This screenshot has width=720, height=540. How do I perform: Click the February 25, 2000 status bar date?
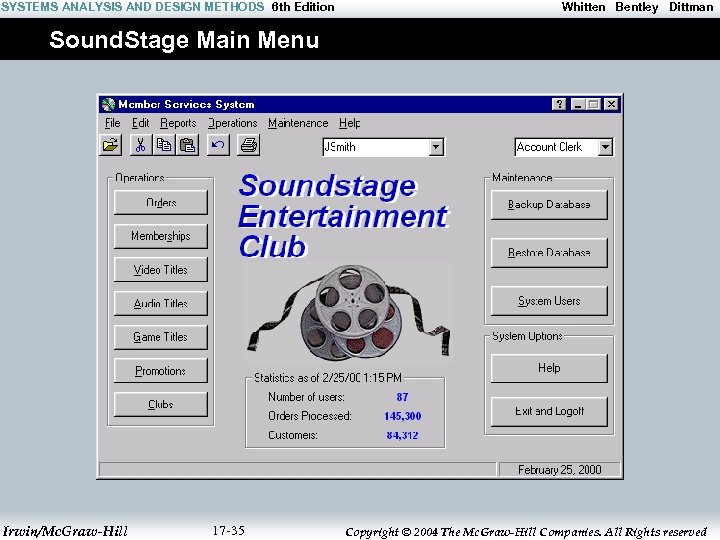pyautogui.click(x=559, y=470)
